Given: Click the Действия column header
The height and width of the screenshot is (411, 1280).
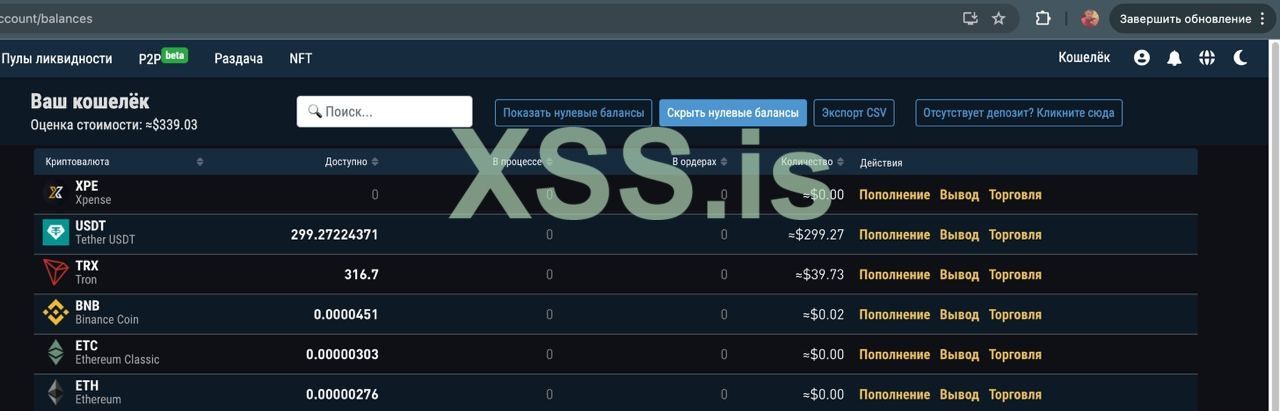Looking at the screenshot, I should [881, 162].
